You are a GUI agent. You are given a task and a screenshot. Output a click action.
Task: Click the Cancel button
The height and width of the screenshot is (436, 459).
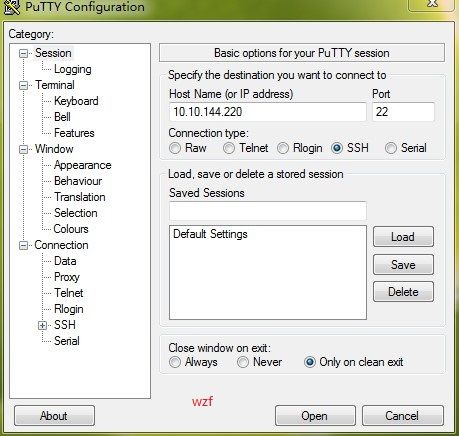point(403,416)
